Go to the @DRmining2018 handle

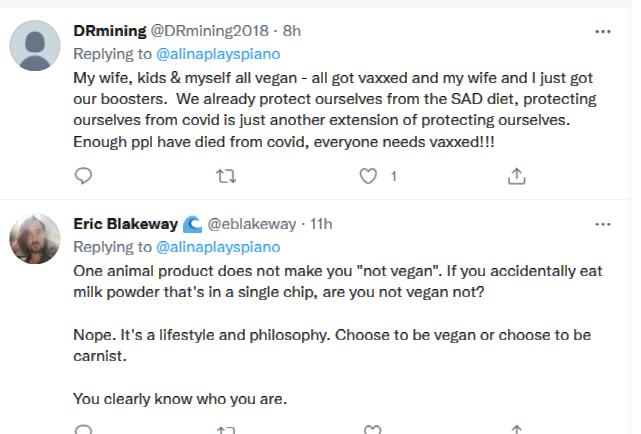(x=208, y=31)
